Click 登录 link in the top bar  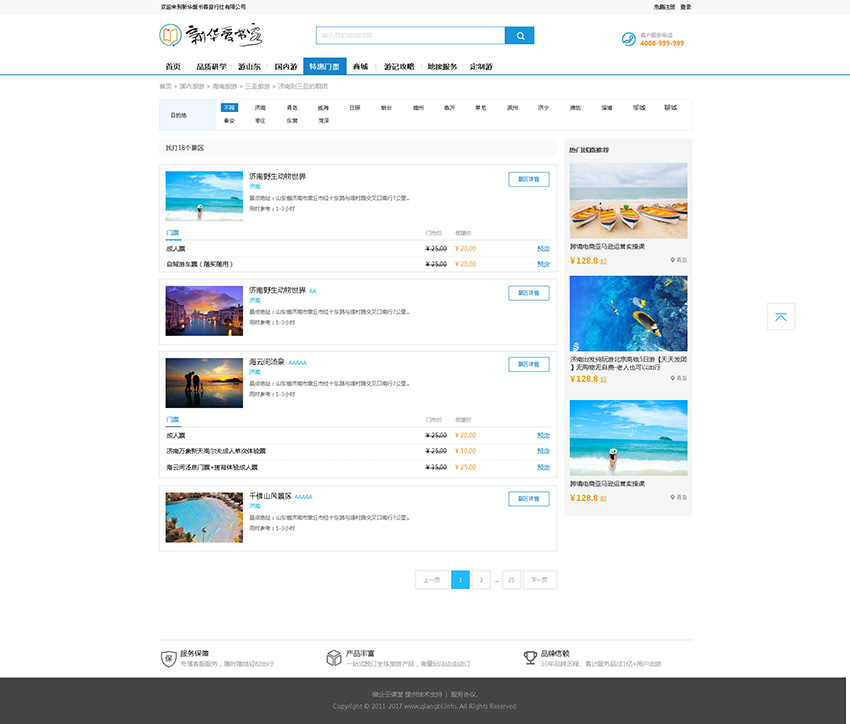pos(685,6)
